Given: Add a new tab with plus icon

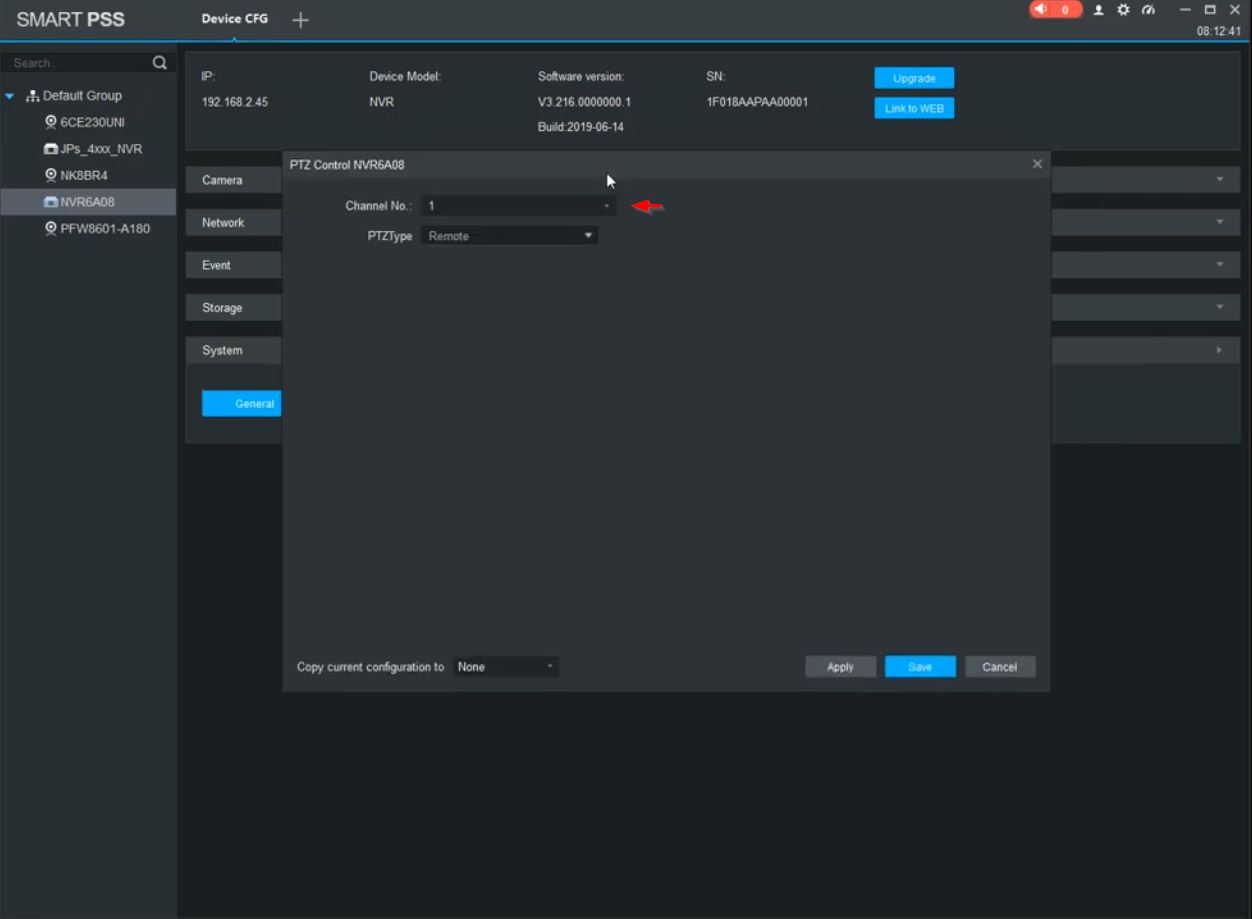Looking at the screenshot, I should point(300,20).
